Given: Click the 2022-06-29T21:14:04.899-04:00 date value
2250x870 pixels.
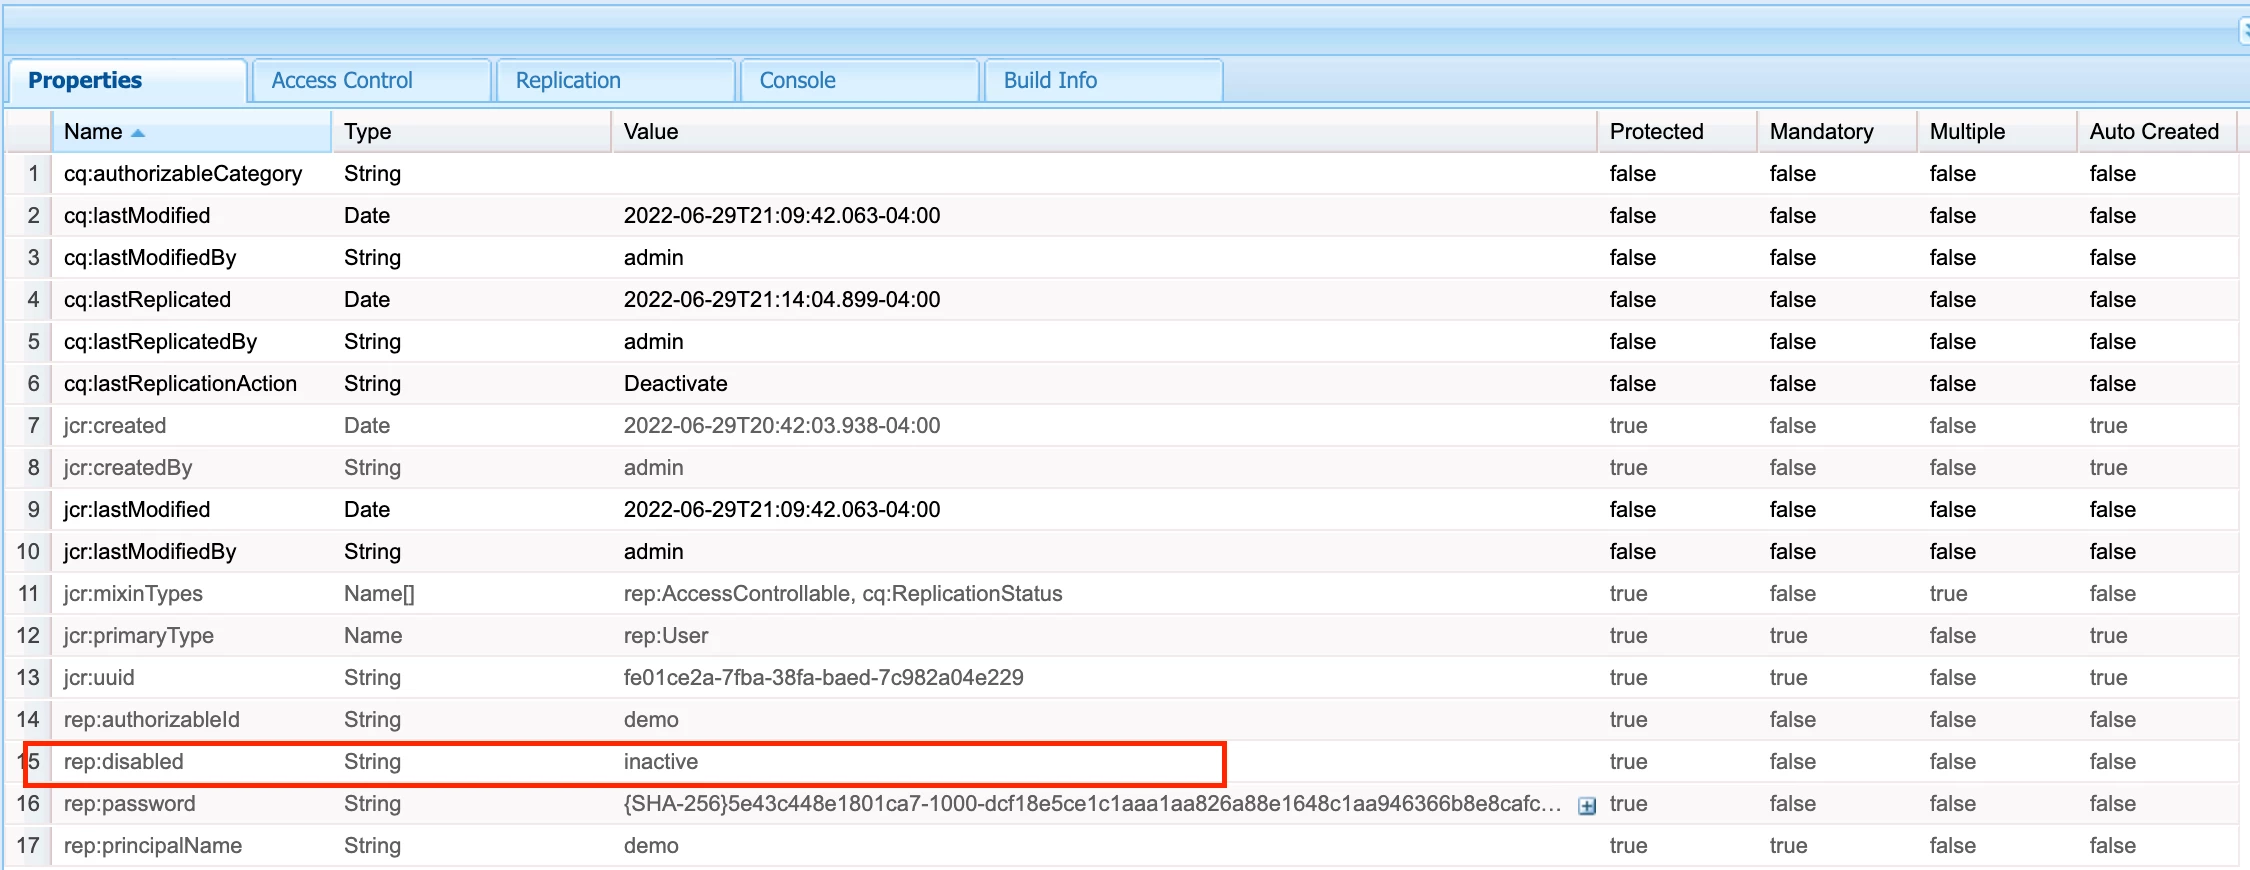Looking at the screenshot, I should click(782, 299).
